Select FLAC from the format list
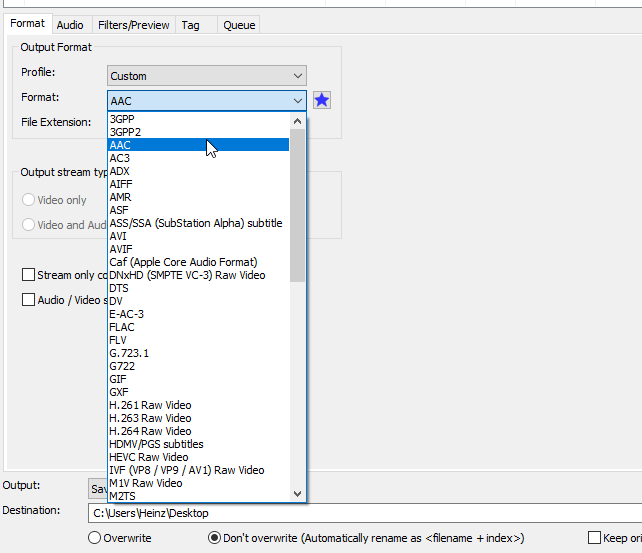Screen dimensions: 642x553 [122, 327]
